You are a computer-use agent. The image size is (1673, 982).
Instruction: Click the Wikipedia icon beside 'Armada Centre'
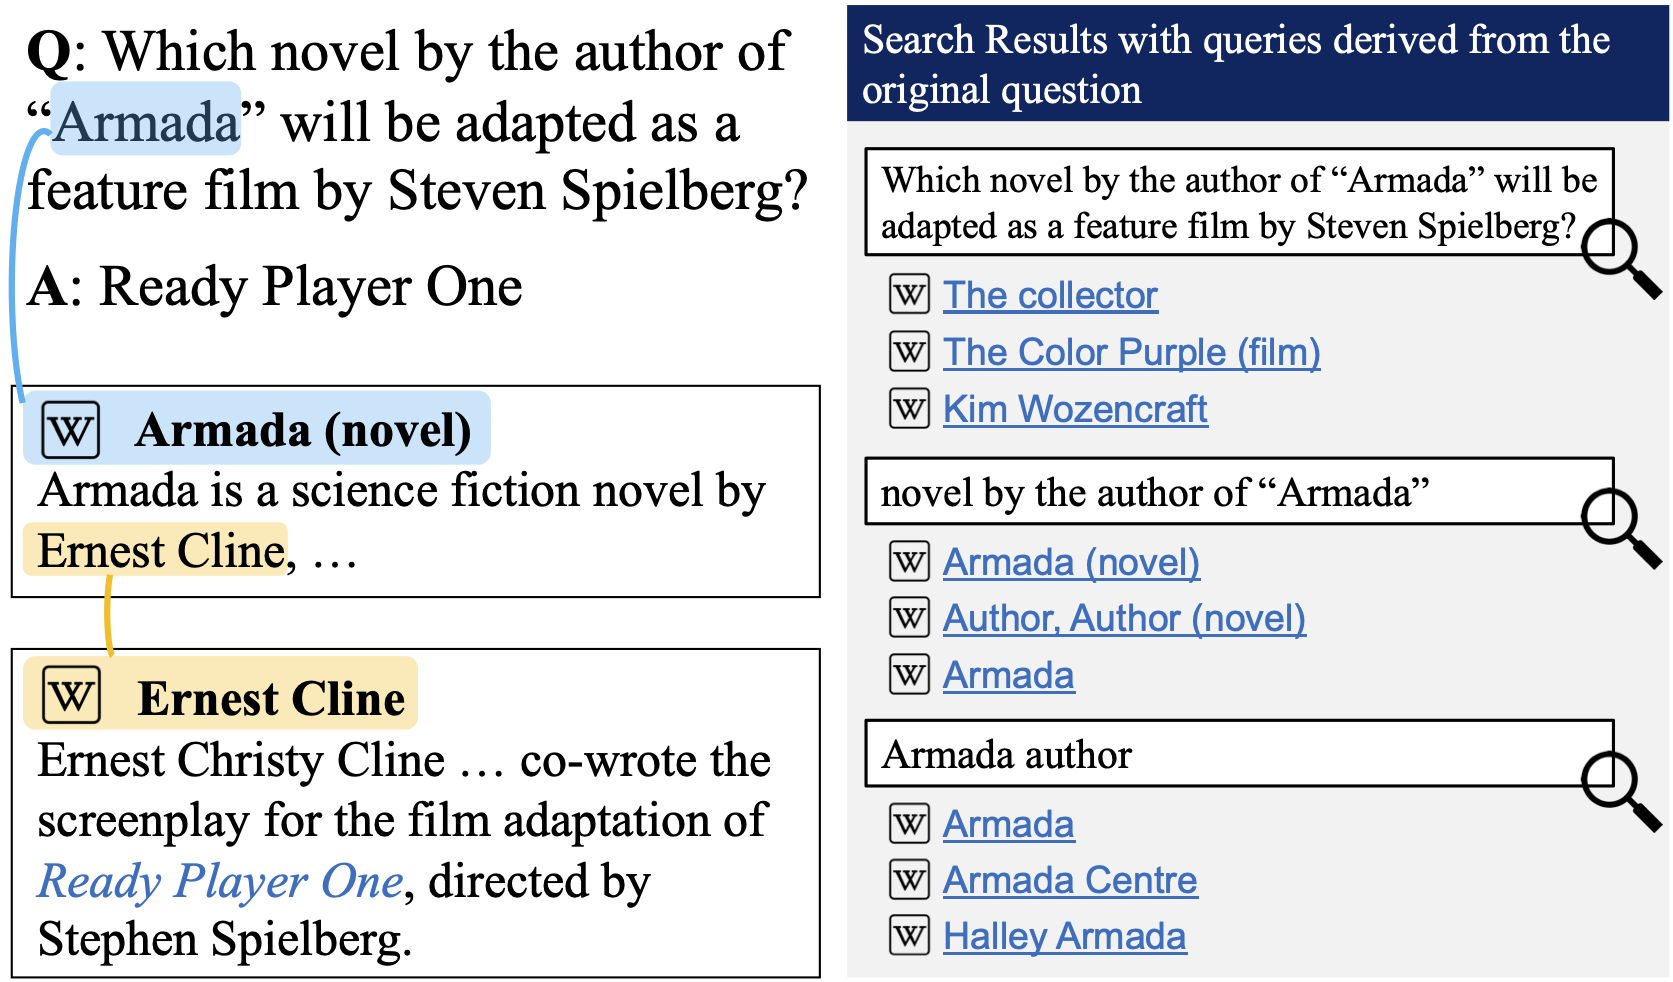click(909, 880)
